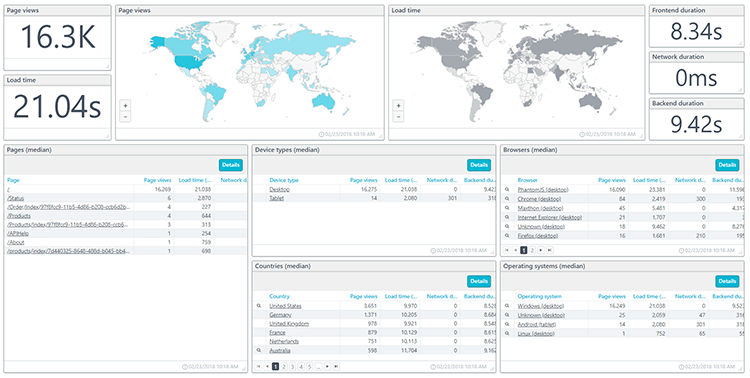Zoom in on the Page views map
Screen dimensions: 750x378
click(x=125, y=105)
